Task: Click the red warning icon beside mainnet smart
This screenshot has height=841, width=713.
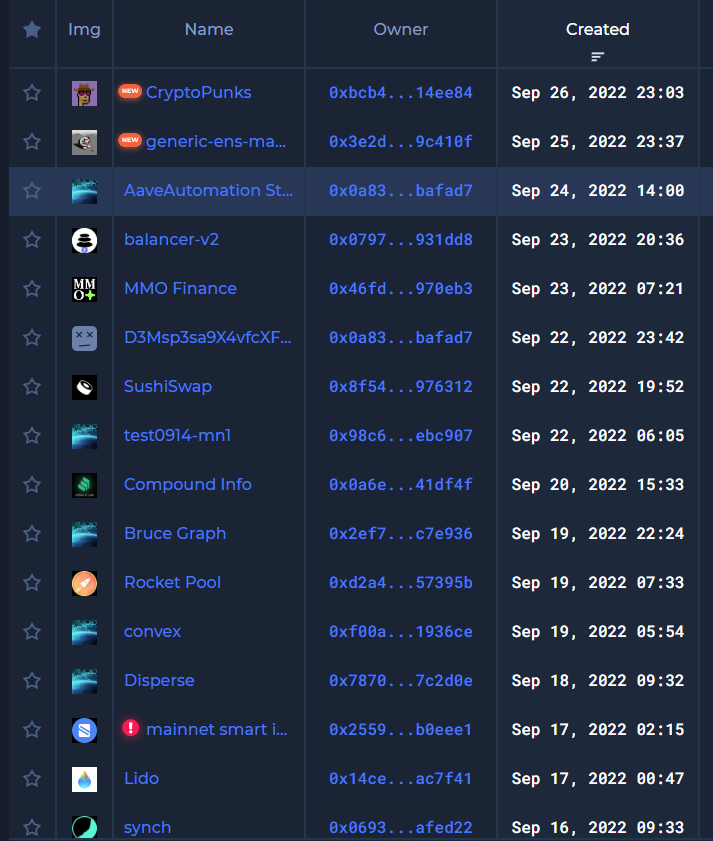Action: click(130, 728)
